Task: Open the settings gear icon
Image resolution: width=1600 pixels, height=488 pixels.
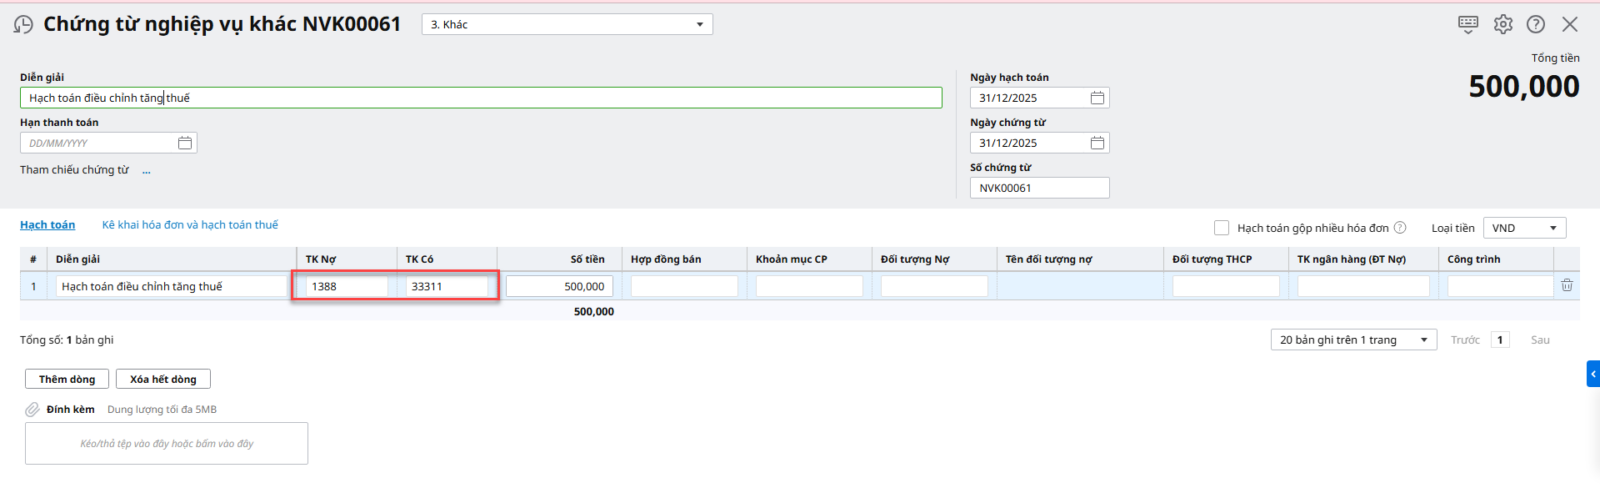Action: click(x=1503, y=24)
